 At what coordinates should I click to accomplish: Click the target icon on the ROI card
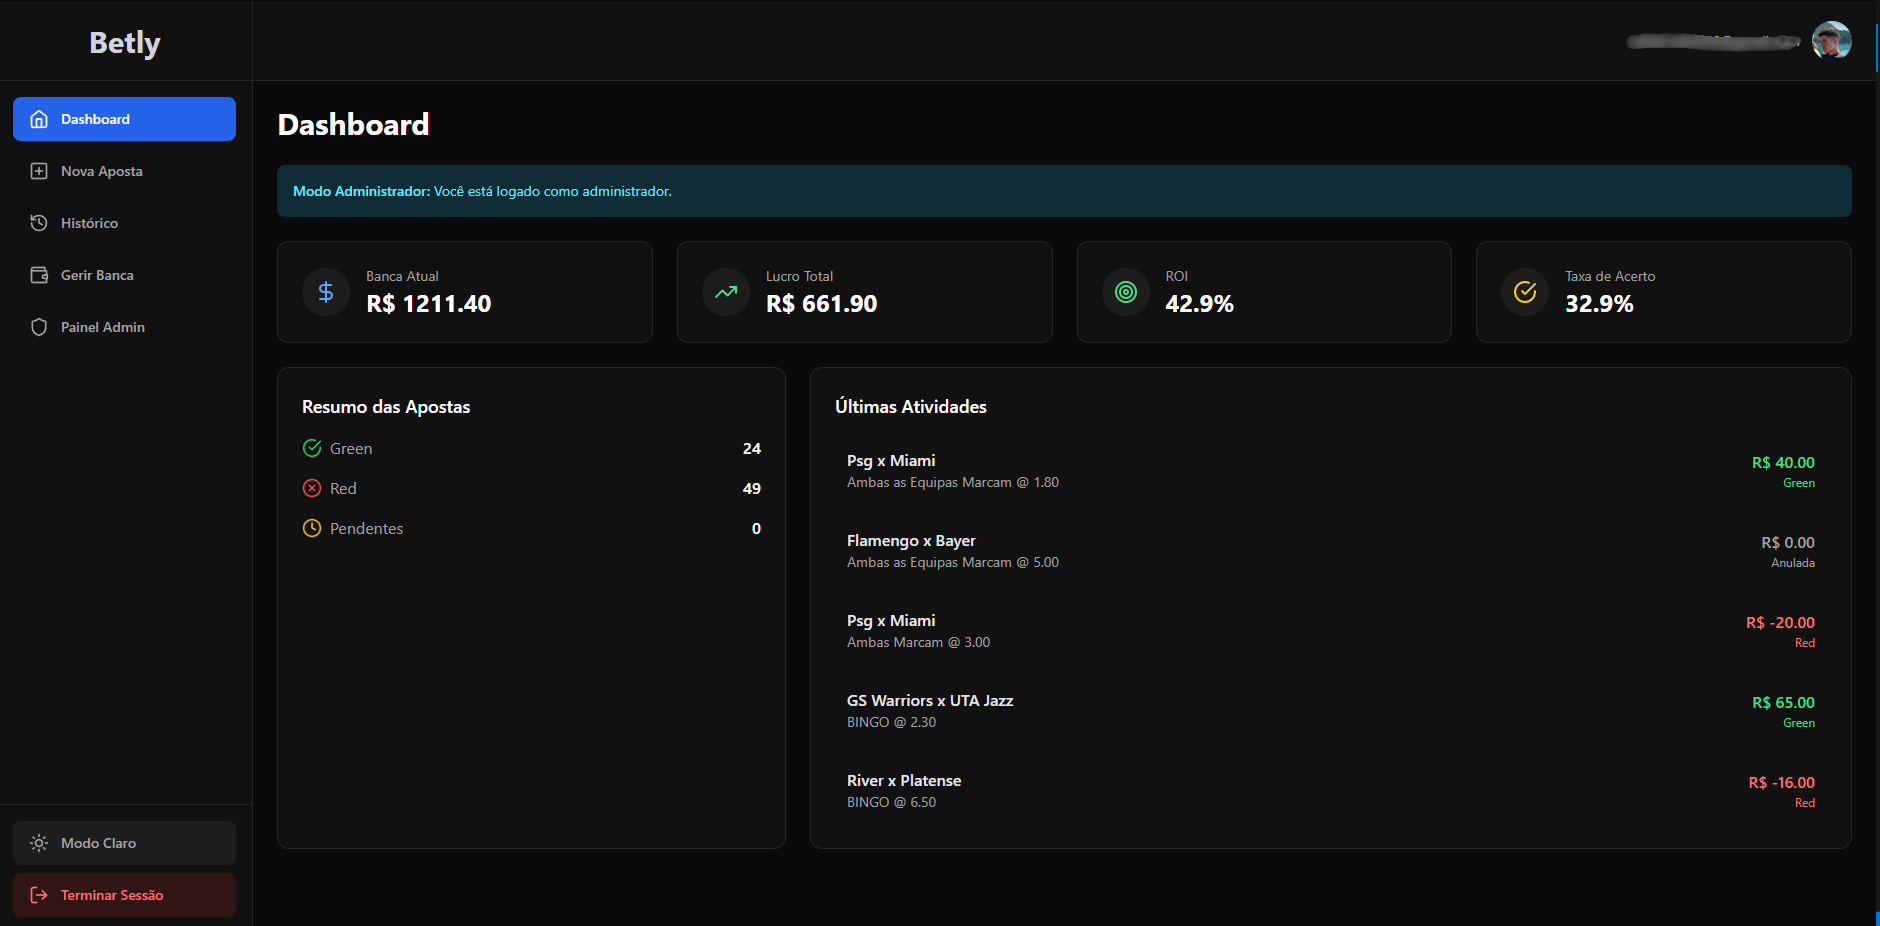tap(1125, 292)
